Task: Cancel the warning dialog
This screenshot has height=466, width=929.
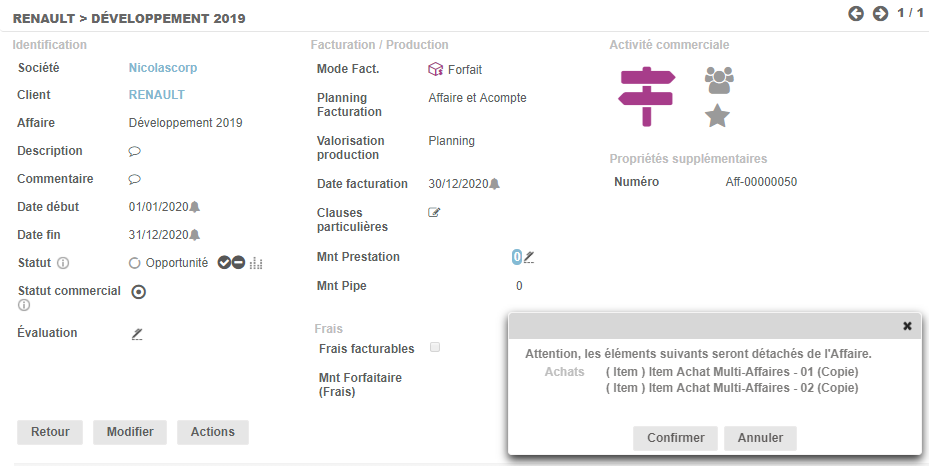Action: pyautogui.click(x=760, y=438)
